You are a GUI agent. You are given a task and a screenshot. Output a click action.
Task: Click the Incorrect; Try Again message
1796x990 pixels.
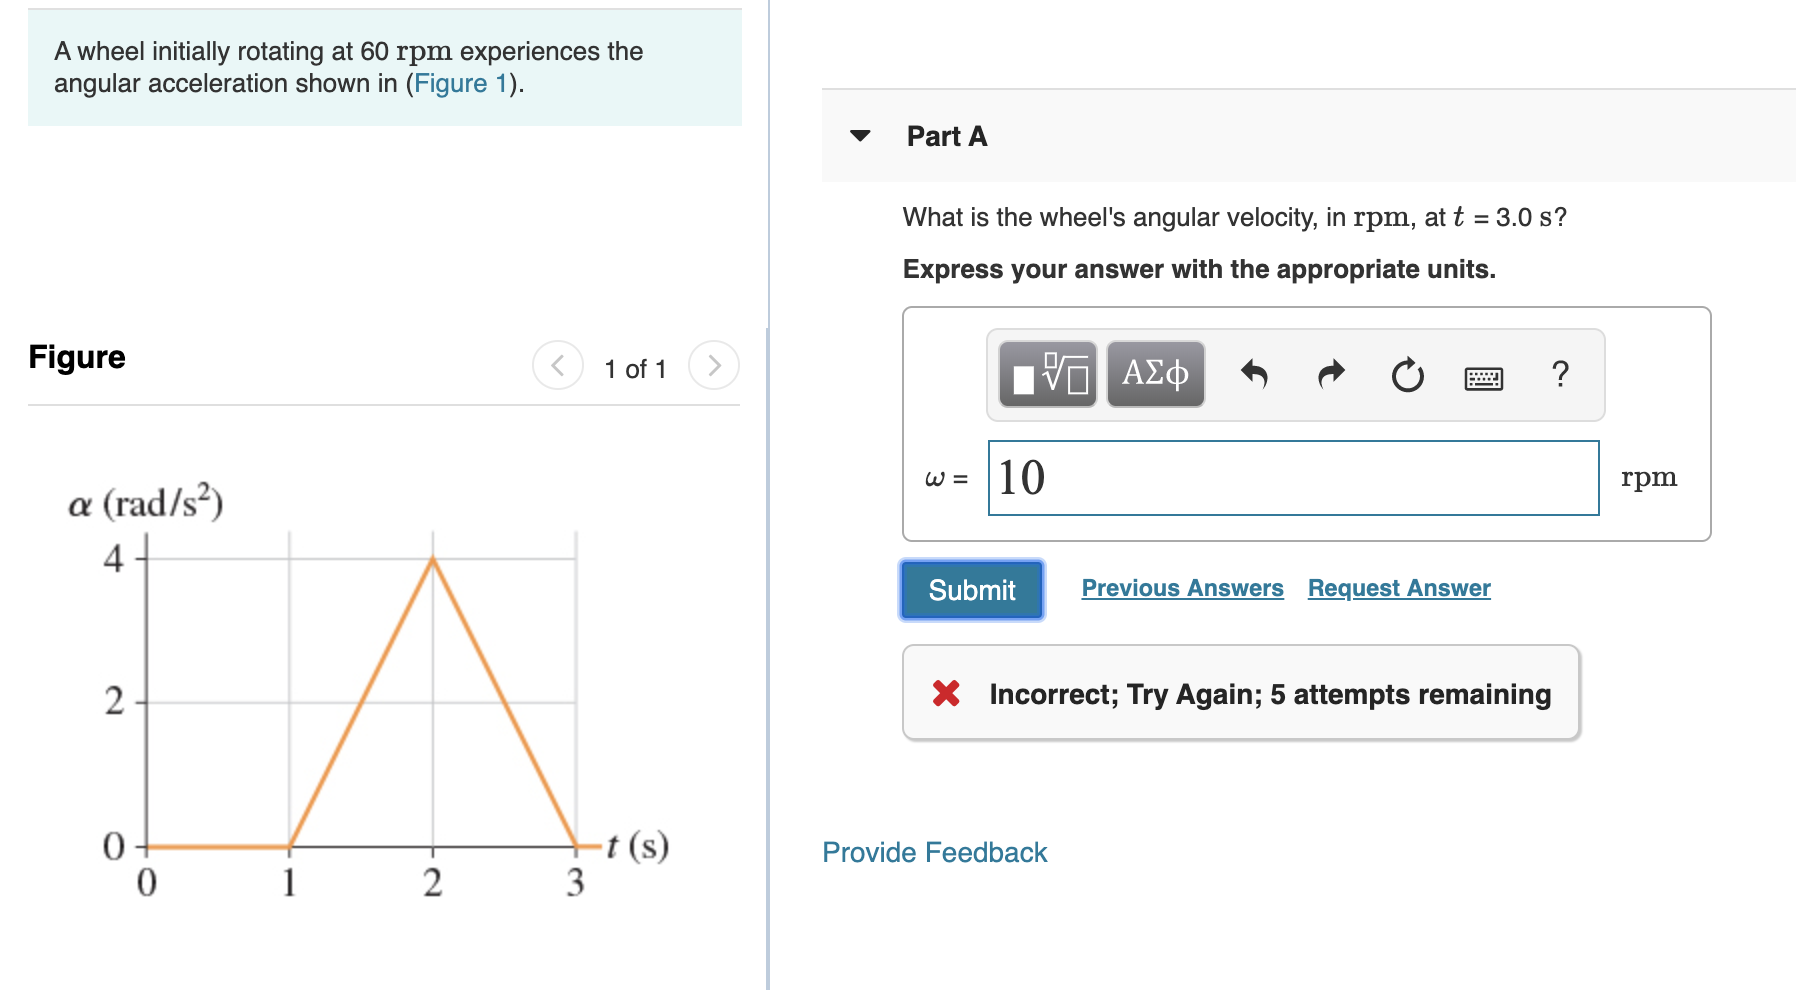(x=1267, y=693)
